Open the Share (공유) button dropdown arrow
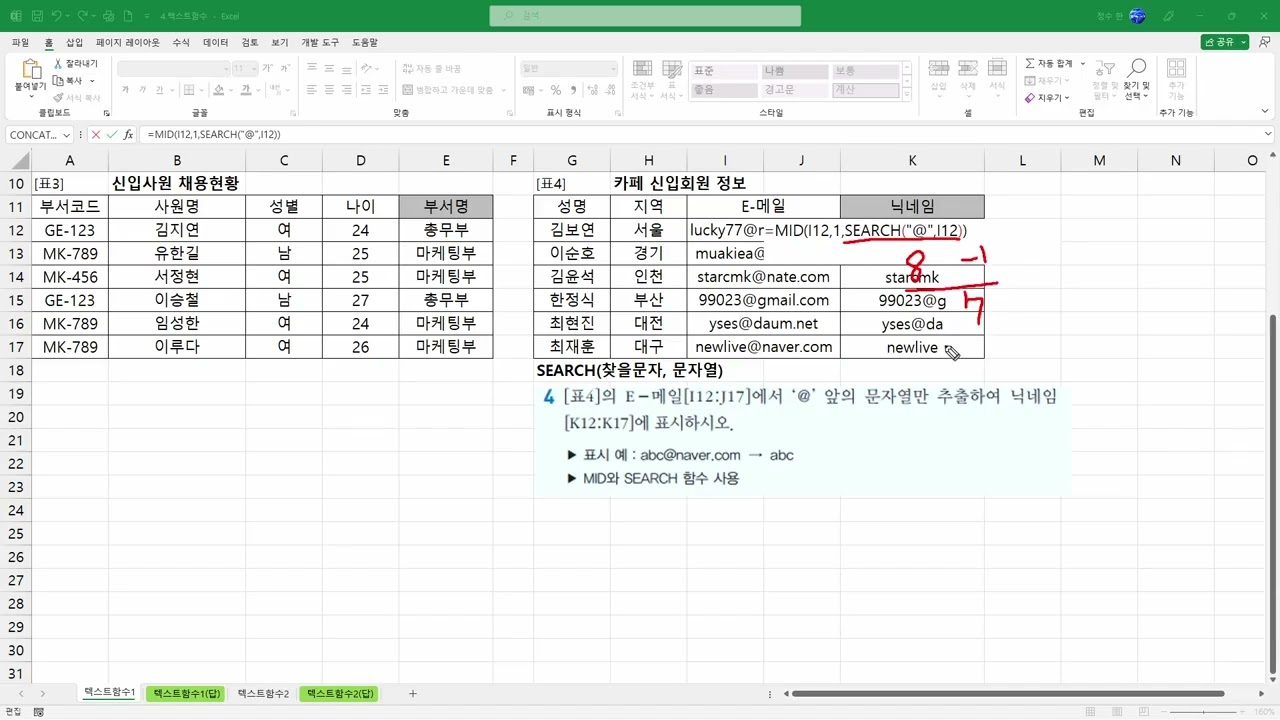 click(1242, 42)
